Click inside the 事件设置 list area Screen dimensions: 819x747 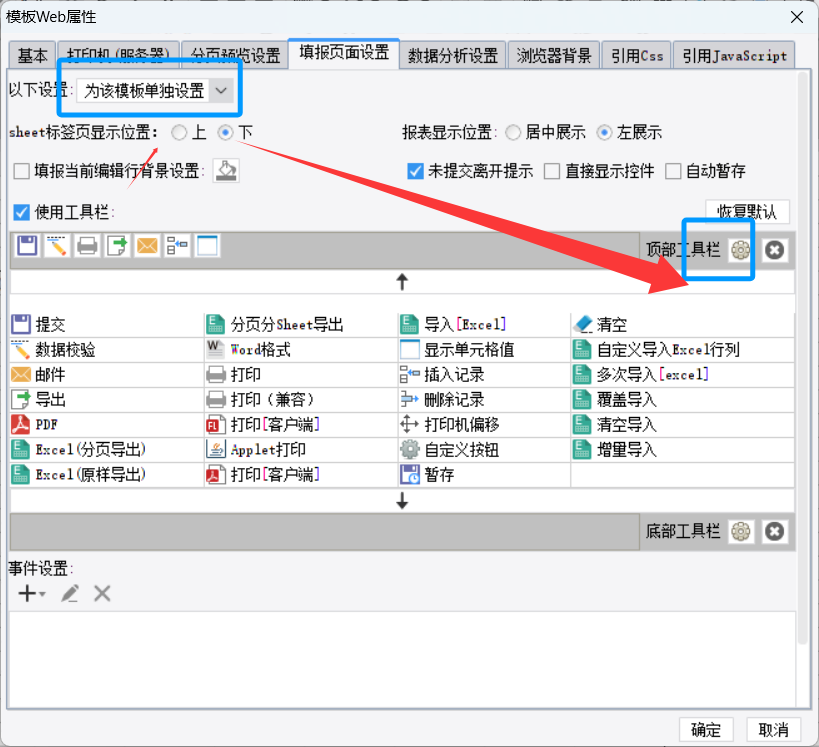402,660
